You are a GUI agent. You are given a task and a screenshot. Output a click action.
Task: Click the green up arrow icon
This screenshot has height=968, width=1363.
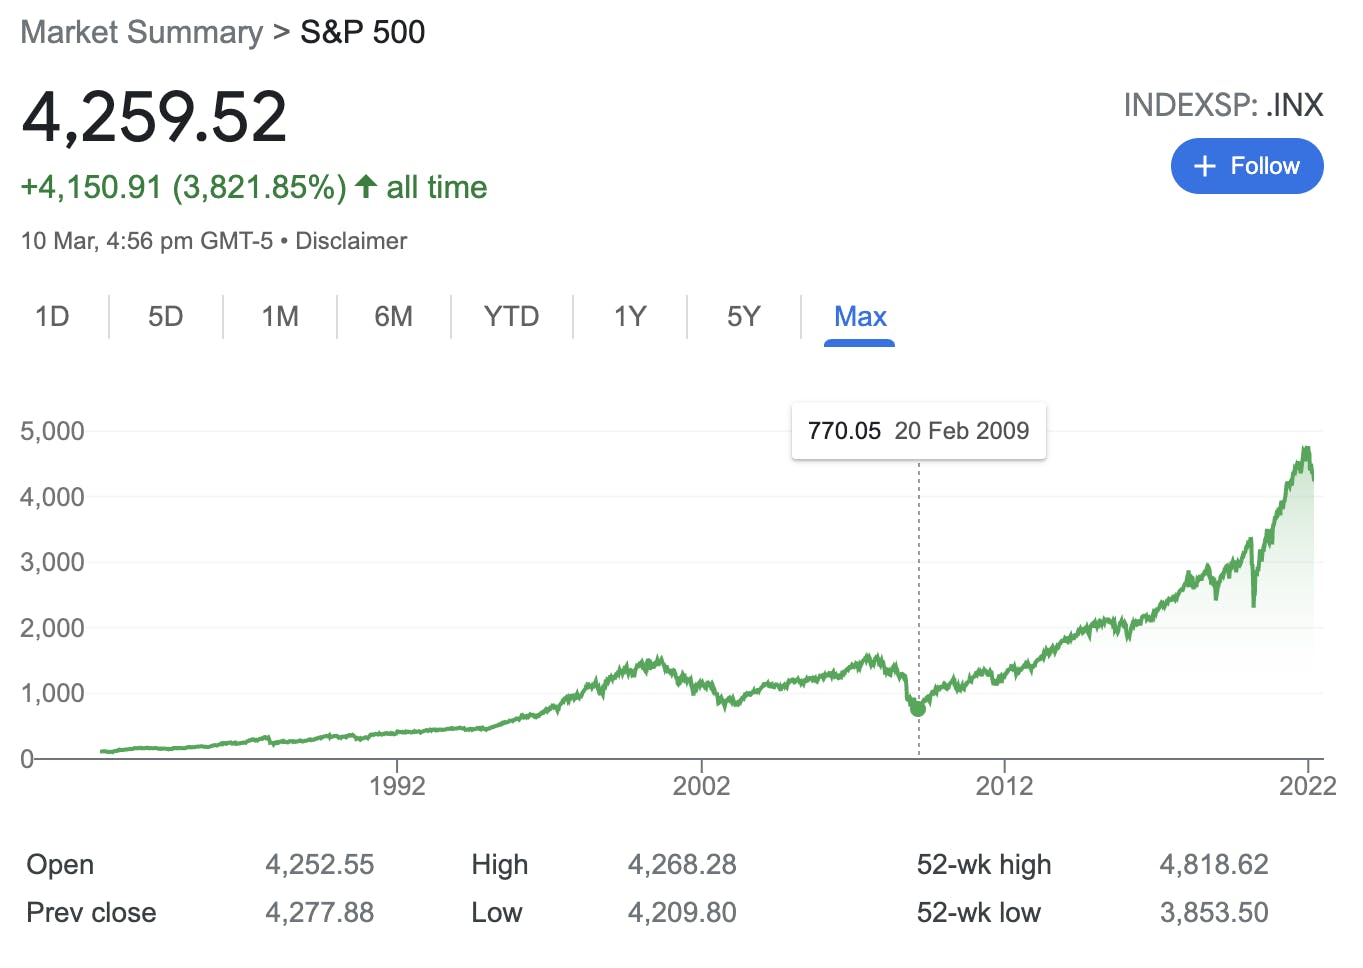pos(366,186)
